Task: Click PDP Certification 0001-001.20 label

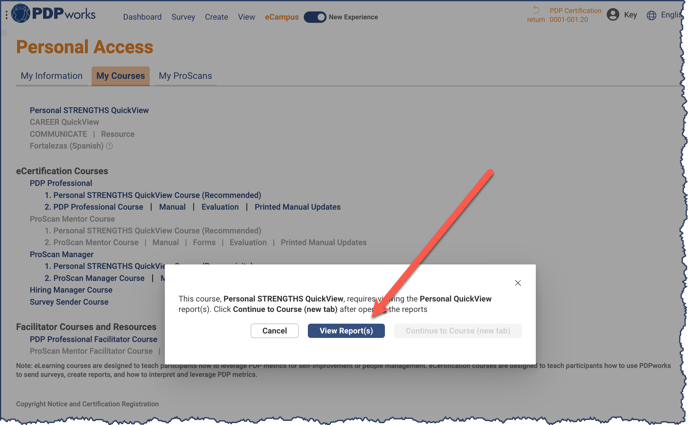Action: coord(575,15)
